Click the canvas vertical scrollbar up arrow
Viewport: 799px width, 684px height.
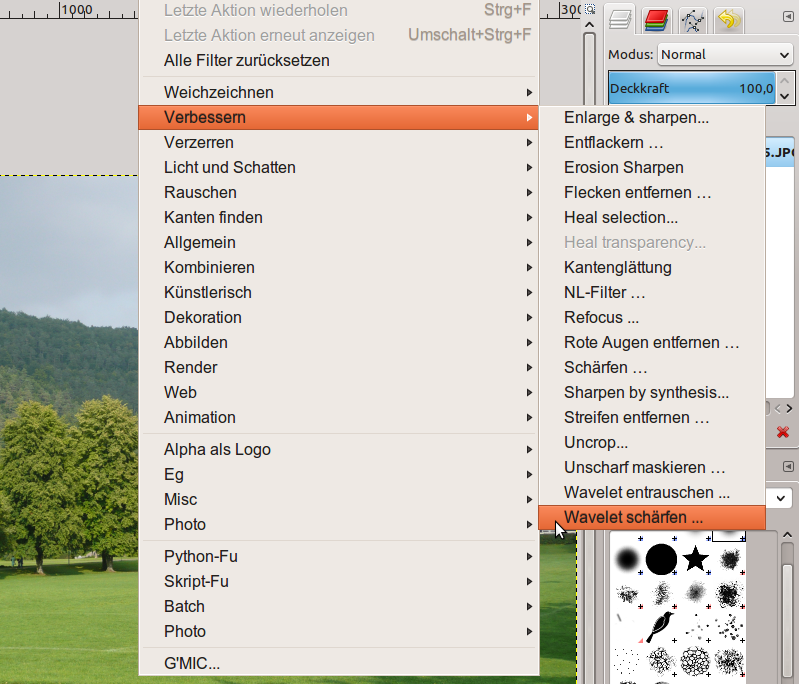(590, 24)
